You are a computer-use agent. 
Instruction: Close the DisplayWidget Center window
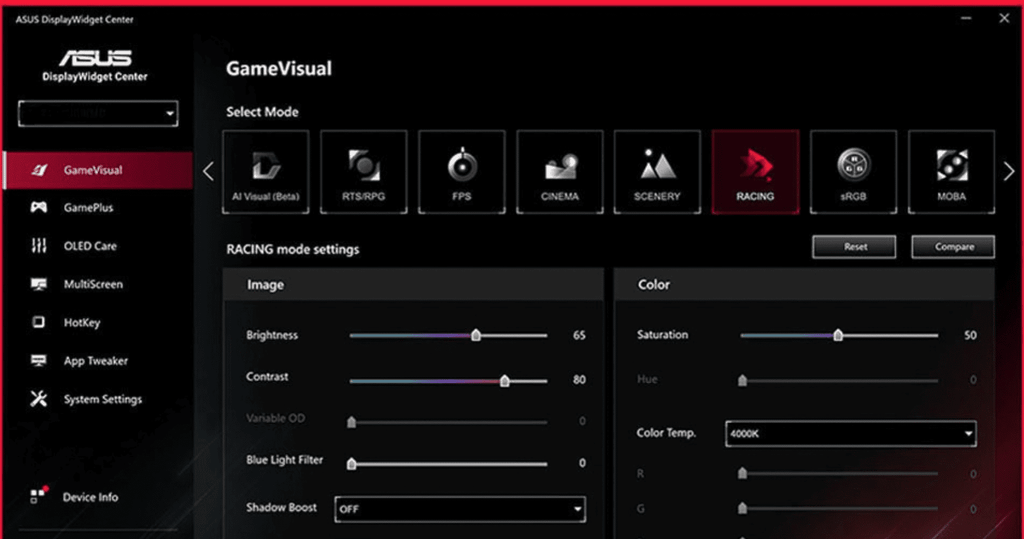1004,18
